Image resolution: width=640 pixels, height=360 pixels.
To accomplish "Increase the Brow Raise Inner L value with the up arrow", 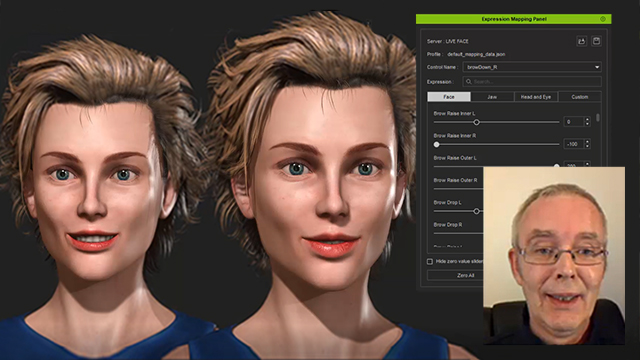I will 587,120.
